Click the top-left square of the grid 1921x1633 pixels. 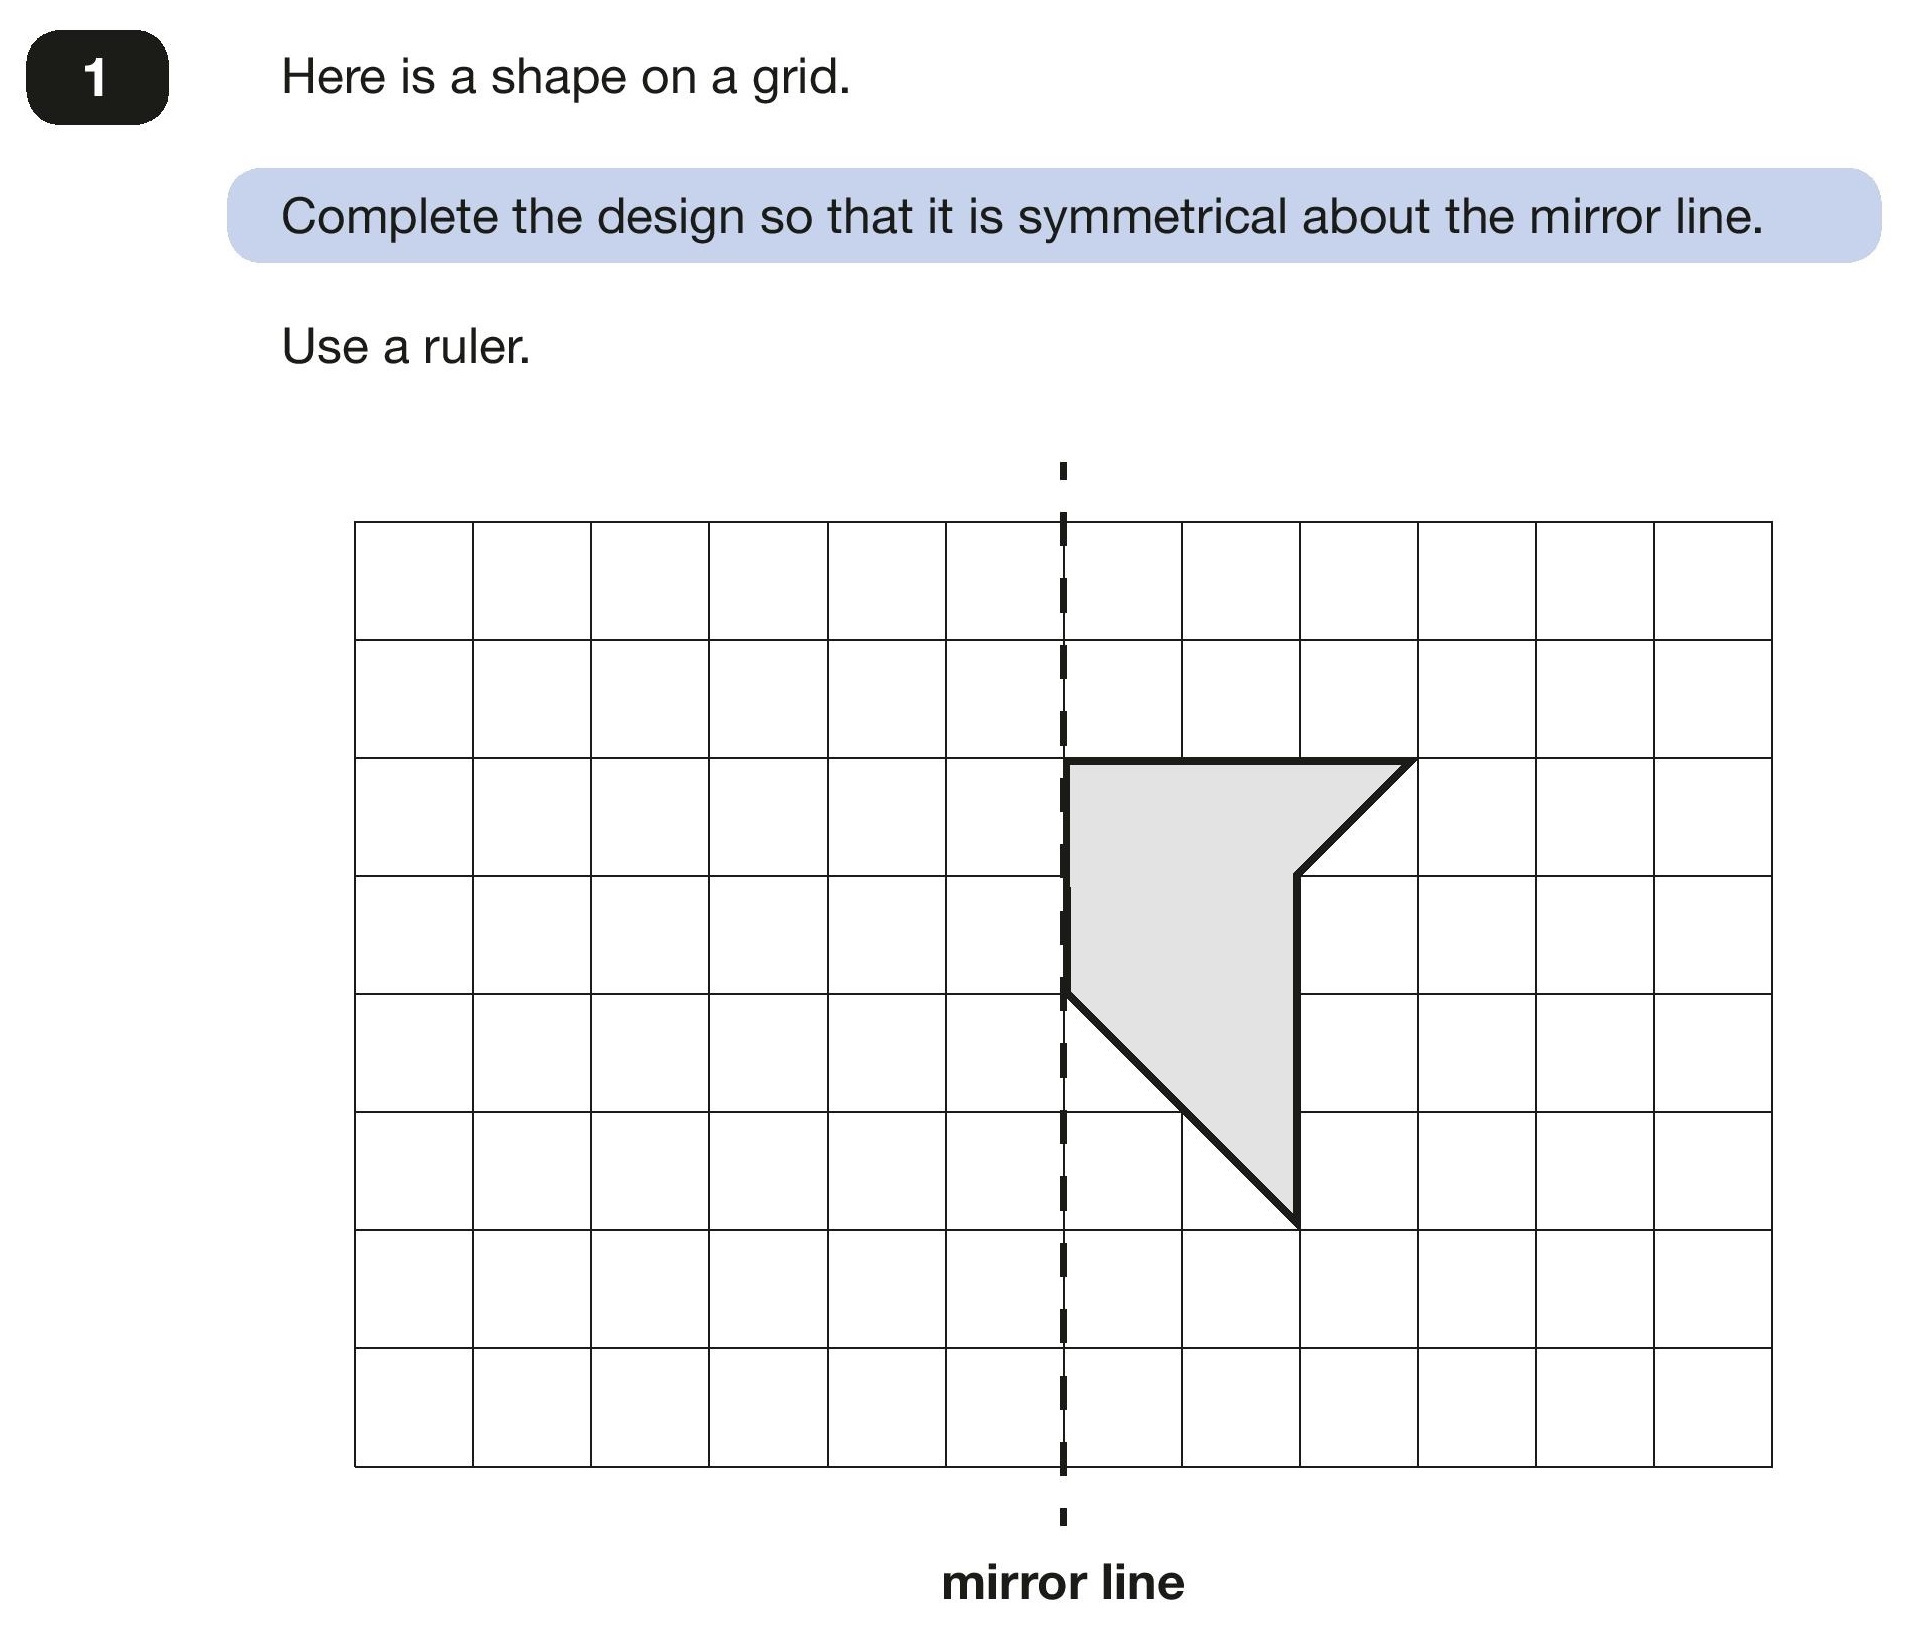[414, 581]
